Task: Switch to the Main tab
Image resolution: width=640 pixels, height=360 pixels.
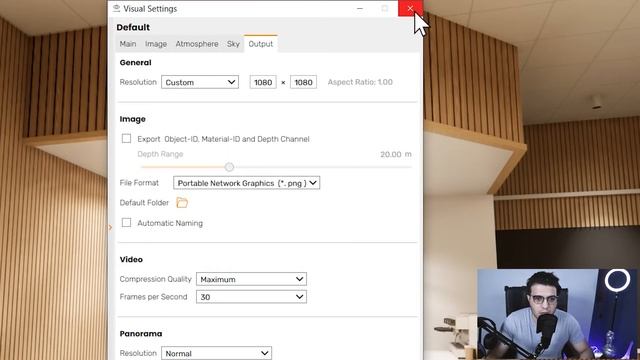Action: 128,44
